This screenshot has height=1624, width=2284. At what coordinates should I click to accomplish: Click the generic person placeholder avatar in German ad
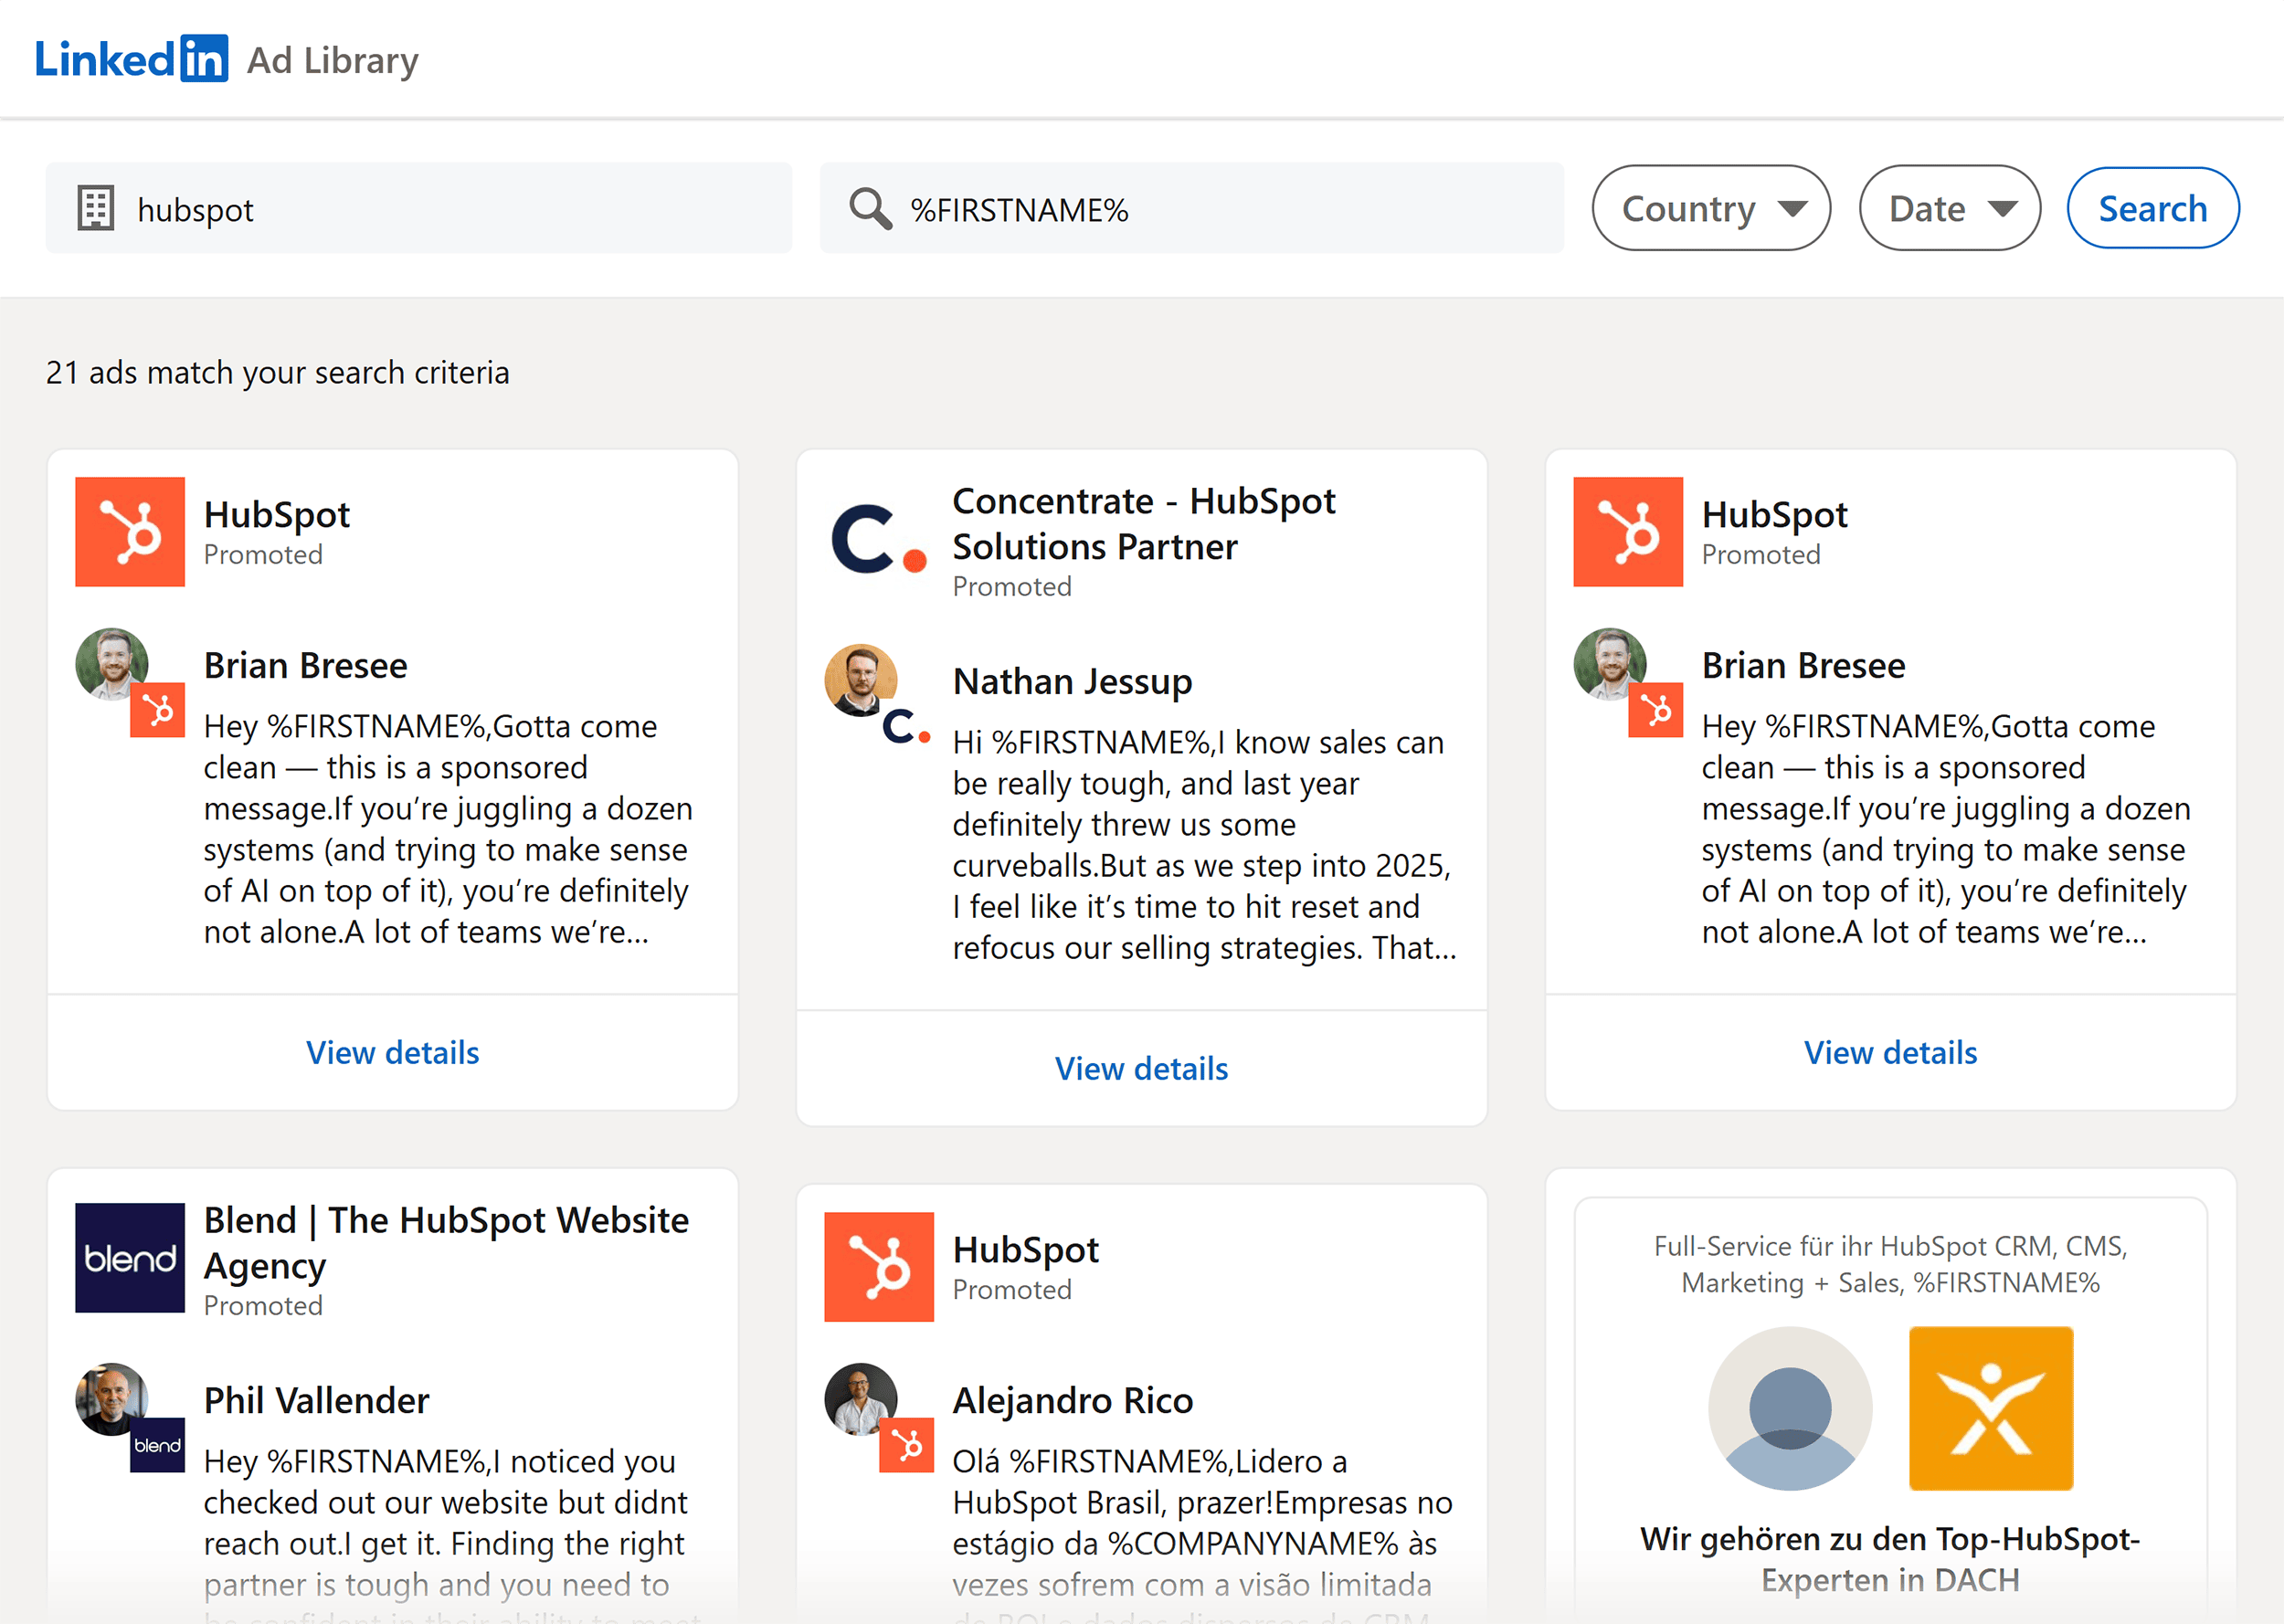(x=1790, y=1409)
